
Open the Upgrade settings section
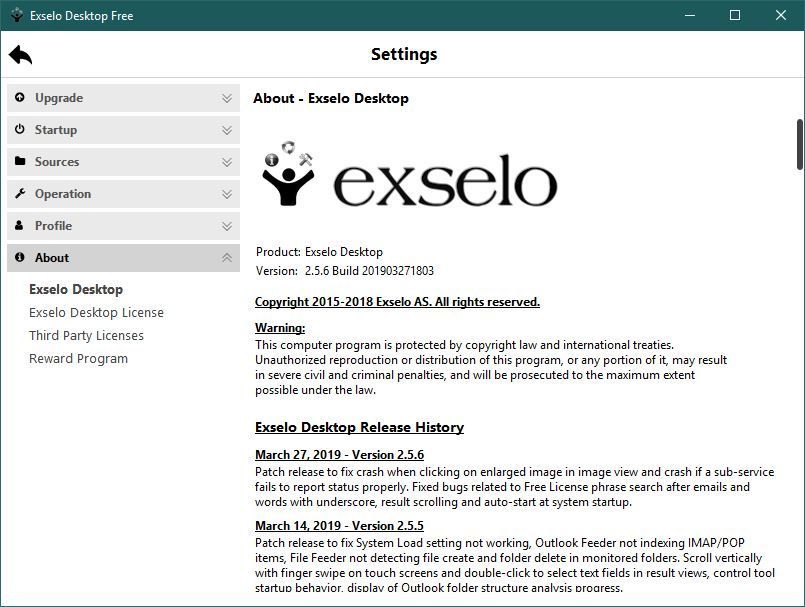coord(123,98)
